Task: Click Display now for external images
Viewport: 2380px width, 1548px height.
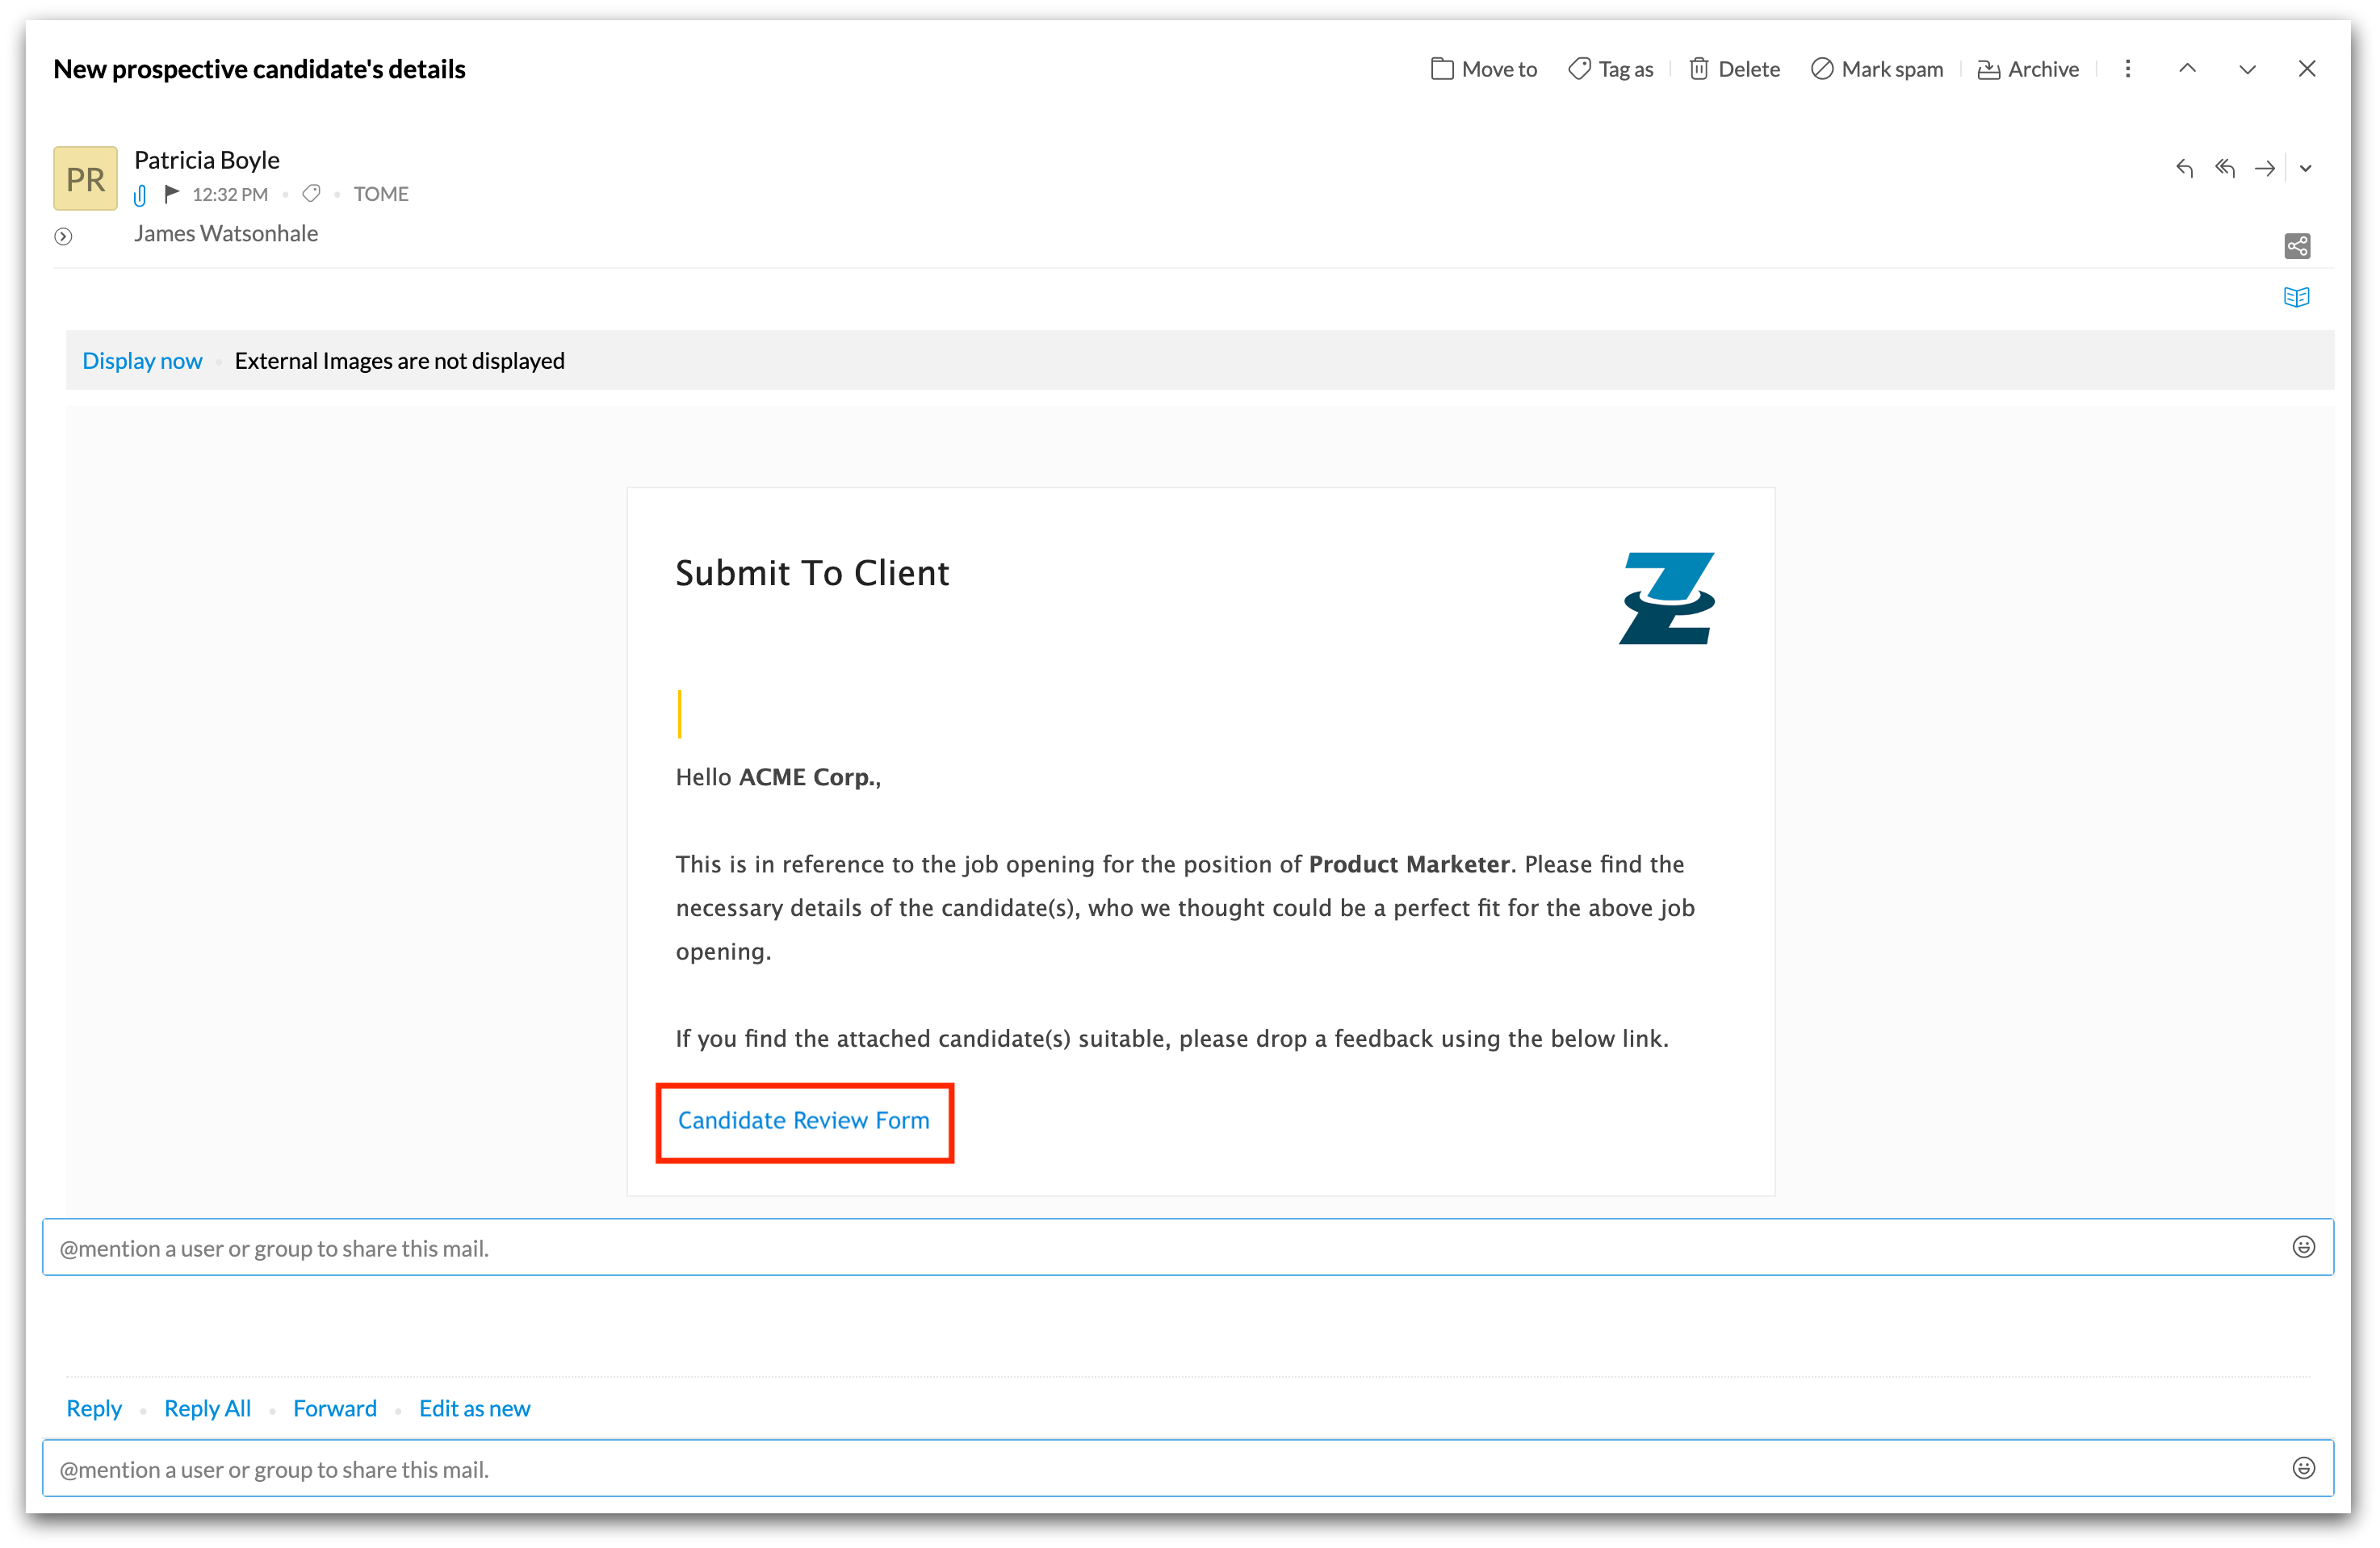Action: point(142,360)
